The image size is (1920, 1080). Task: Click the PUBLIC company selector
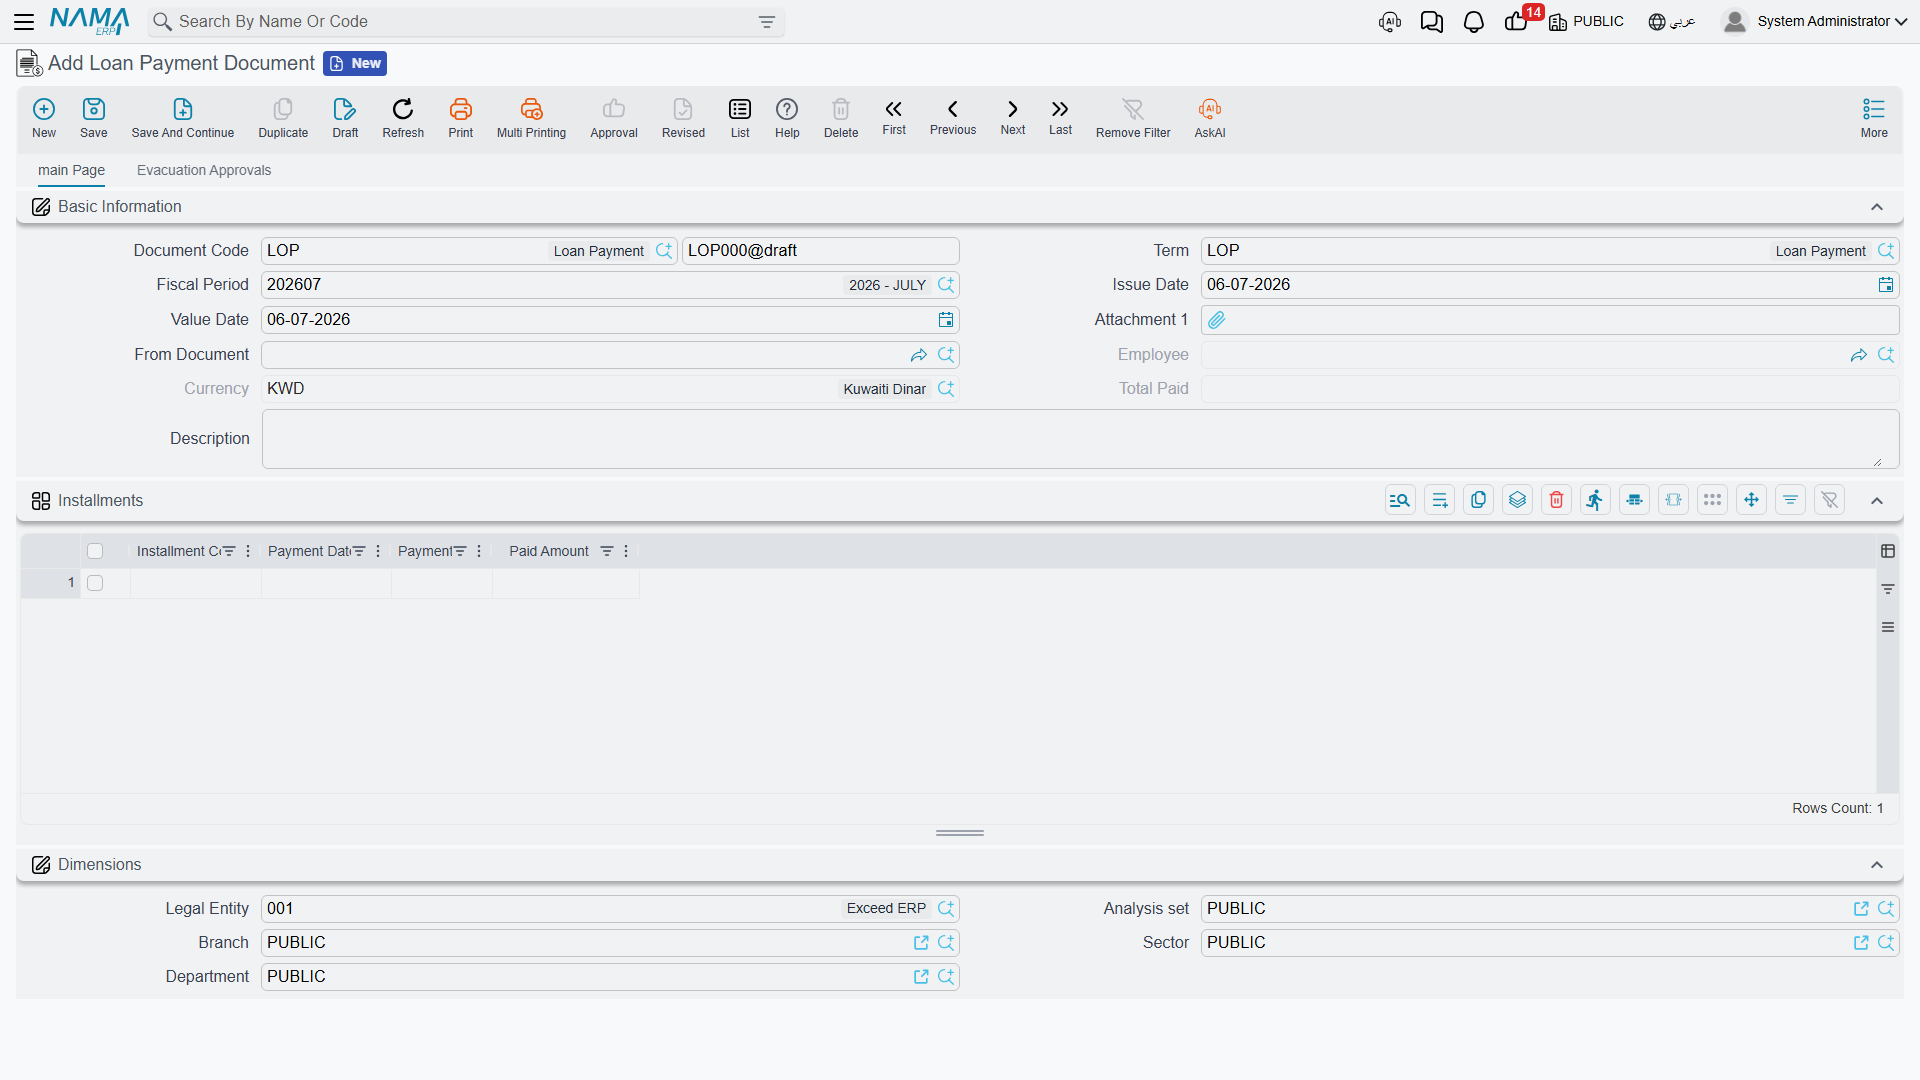(1587, 22)
